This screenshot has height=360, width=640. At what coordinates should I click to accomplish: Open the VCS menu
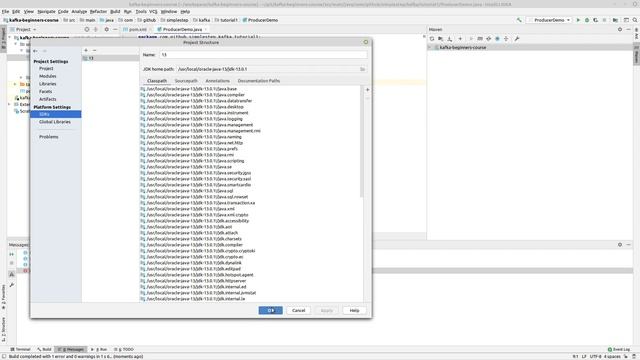tap(153, 11)
